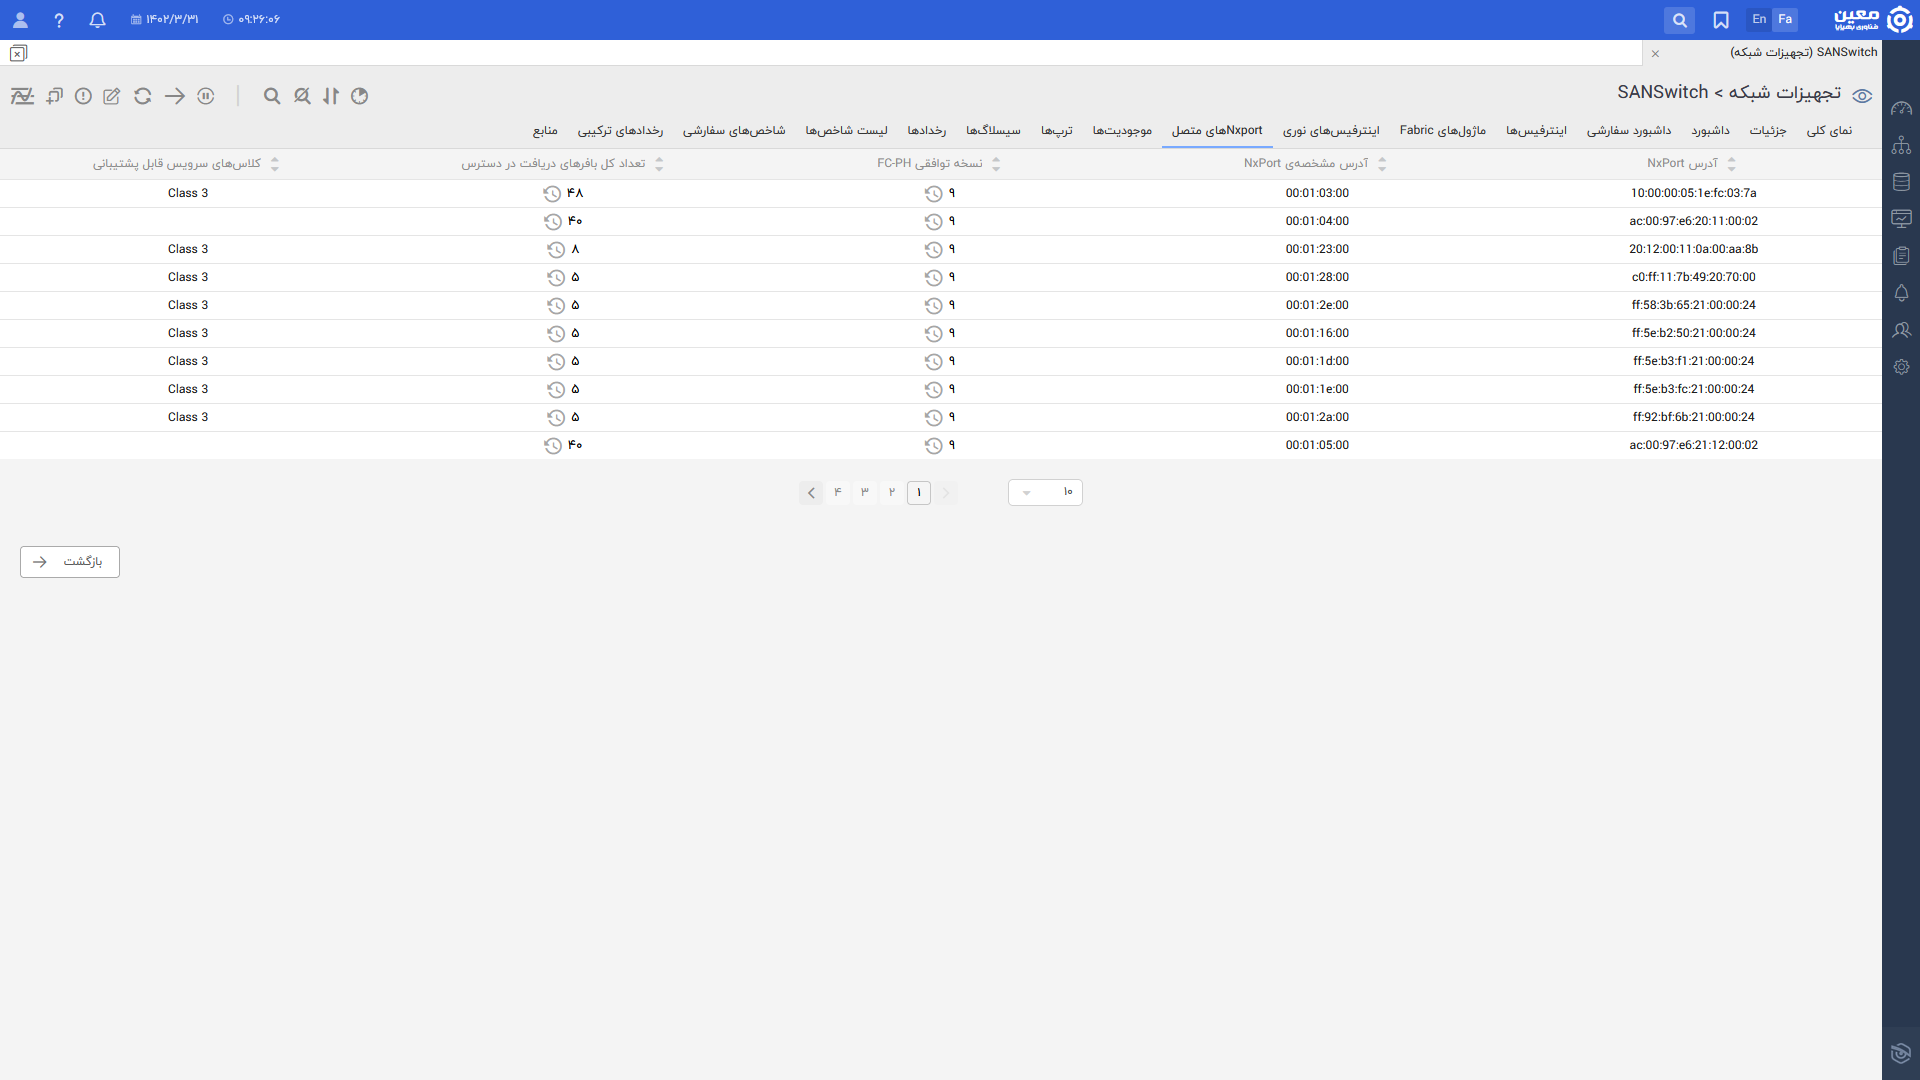This screenshot has width=1920, height=1080.
Task: Click the right arrow toolbar icon
Action: [175, 96]
